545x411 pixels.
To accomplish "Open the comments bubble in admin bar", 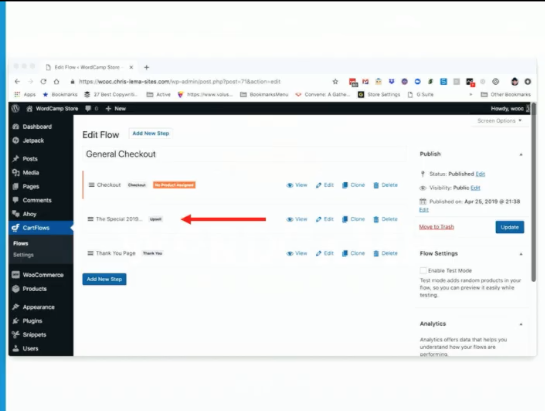I will tap(92, 108).
